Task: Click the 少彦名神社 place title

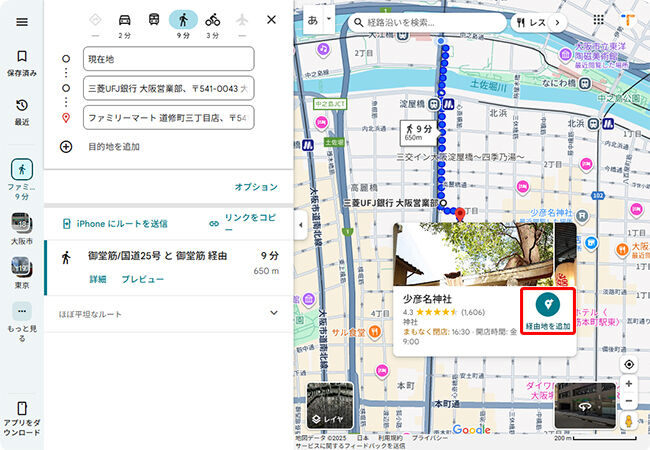Action: [x=427, y=299]
